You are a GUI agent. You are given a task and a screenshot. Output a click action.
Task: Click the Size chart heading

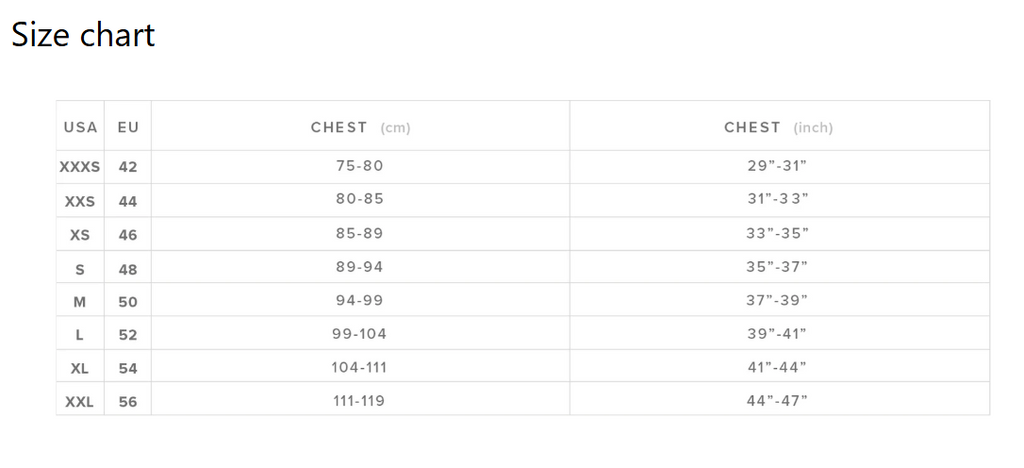pyautogui.click(x=83, y=35)
